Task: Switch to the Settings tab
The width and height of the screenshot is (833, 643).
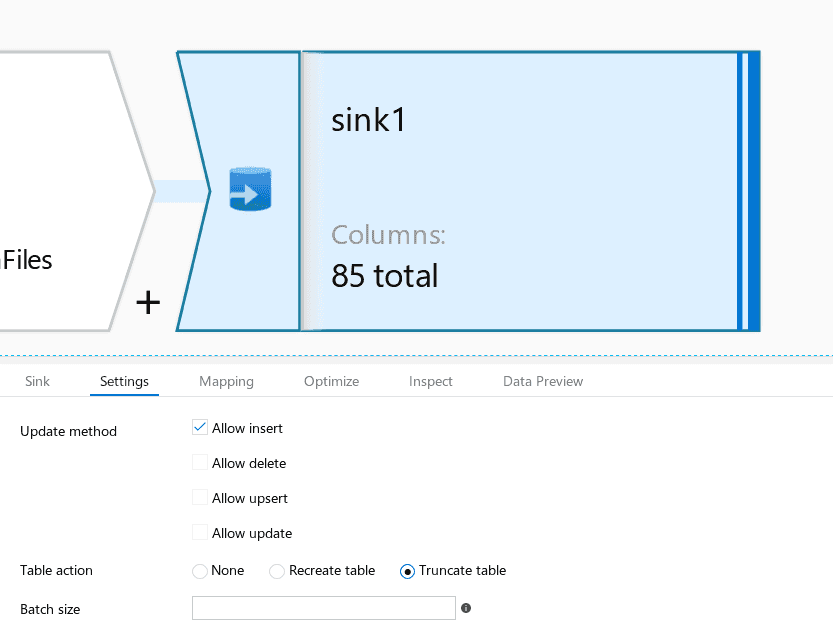Action: pyautogui.click(x=124, y=381)
